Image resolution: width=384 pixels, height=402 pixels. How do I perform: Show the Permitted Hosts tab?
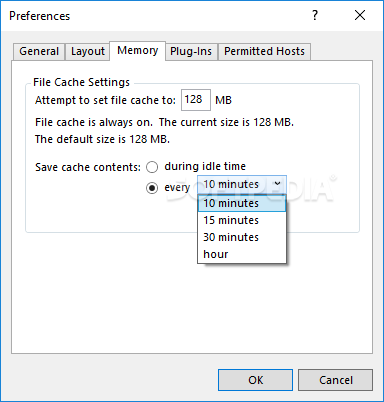pyautogui.click(x=264, y=52)
